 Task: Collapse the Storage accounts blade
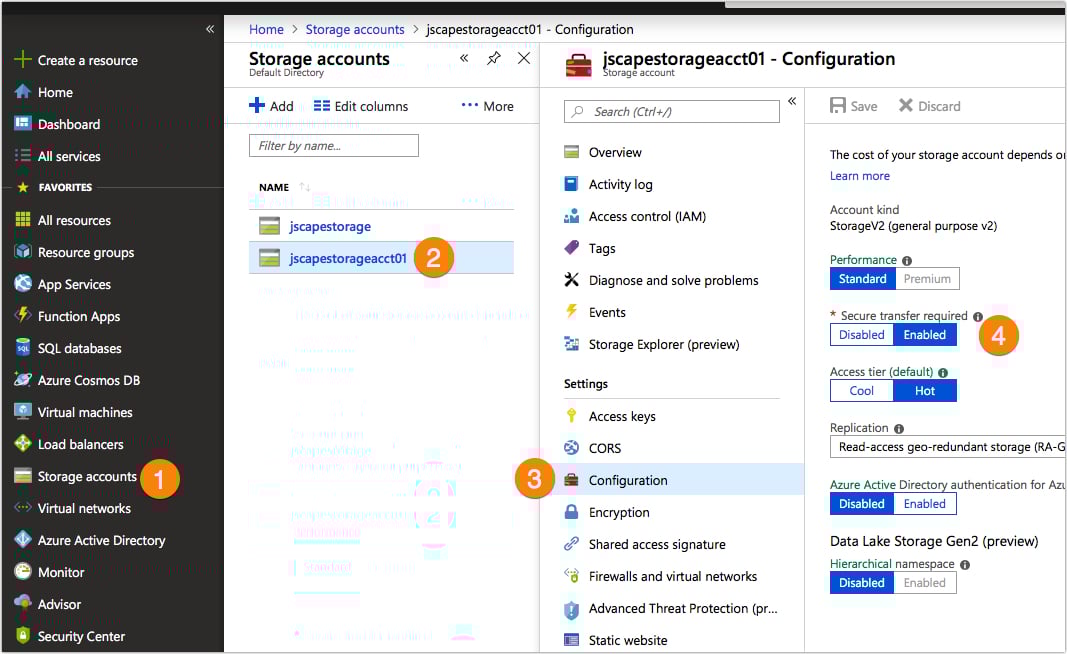click(463, 58)
